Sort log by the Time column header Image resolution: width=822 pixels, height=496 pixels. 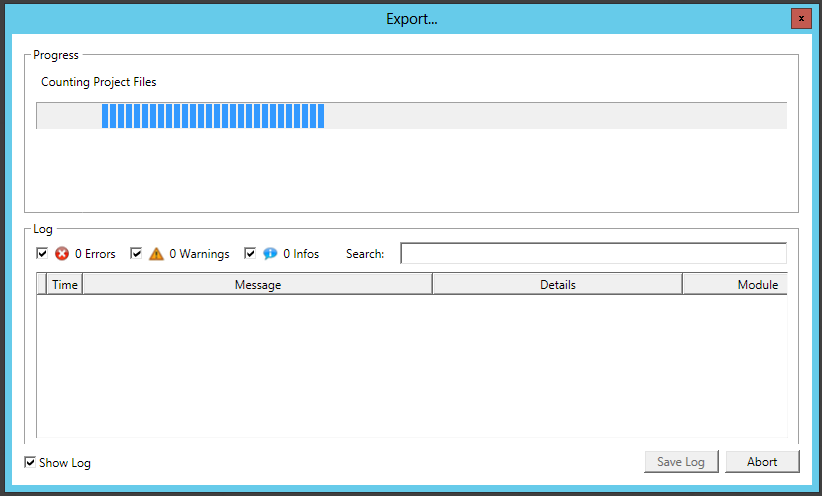[65, 285]
